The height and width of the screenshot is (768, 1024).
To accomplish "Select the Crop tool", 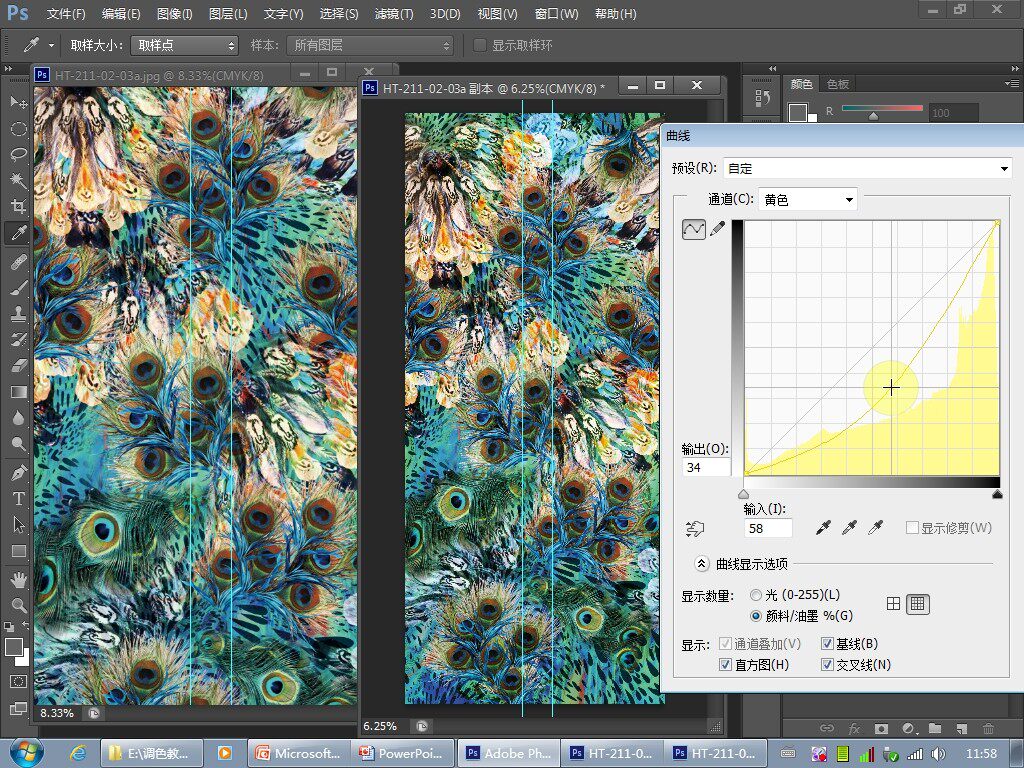I will pyautogui.click(x=18, y=207).
